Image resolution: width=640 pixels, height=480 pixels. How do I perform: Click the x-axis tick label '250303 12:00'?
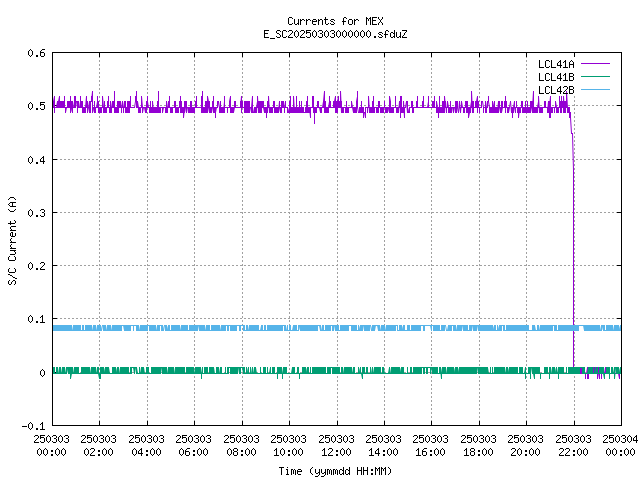pyautogui.click(x=336, y=445)
